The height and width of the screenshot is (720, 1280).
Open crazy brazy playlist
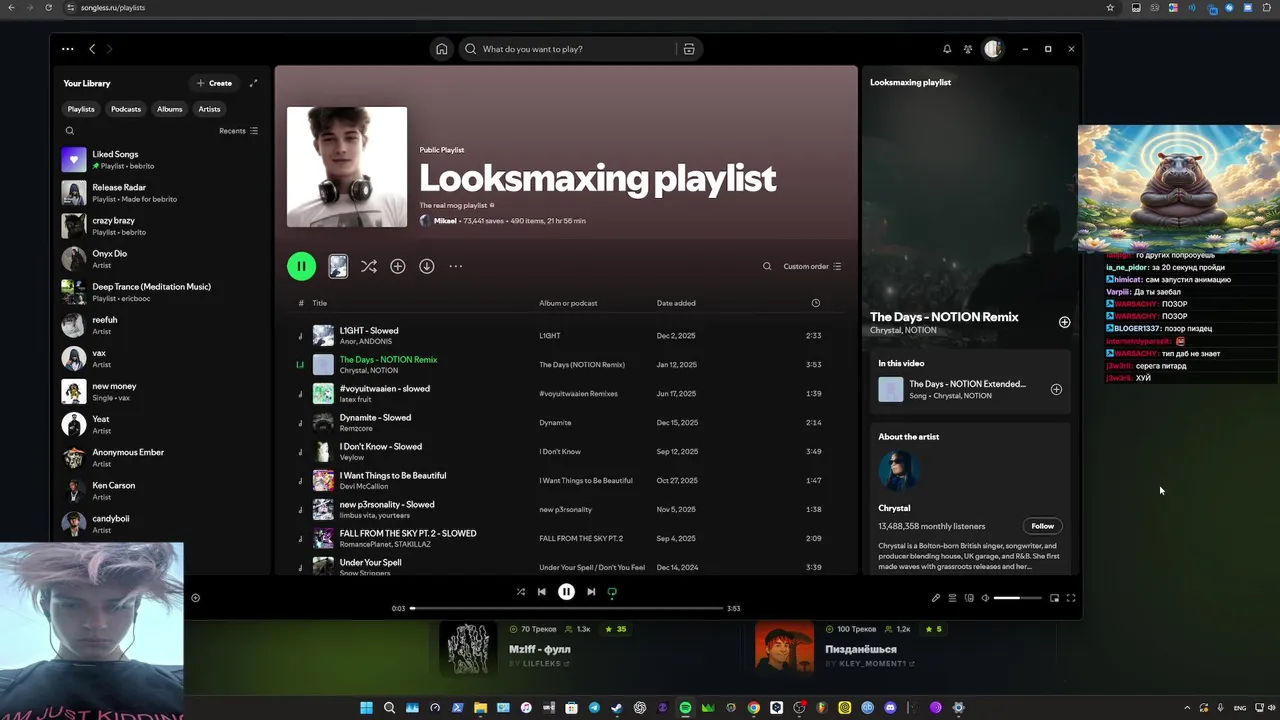[x=160, y=226]
